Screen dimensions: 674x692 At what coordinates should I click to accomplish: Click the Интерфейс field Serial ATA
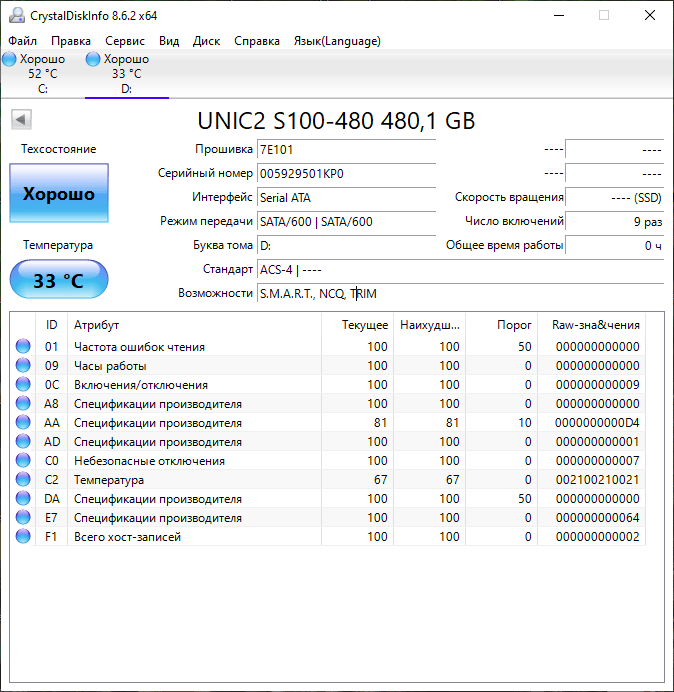click(346, 197)
